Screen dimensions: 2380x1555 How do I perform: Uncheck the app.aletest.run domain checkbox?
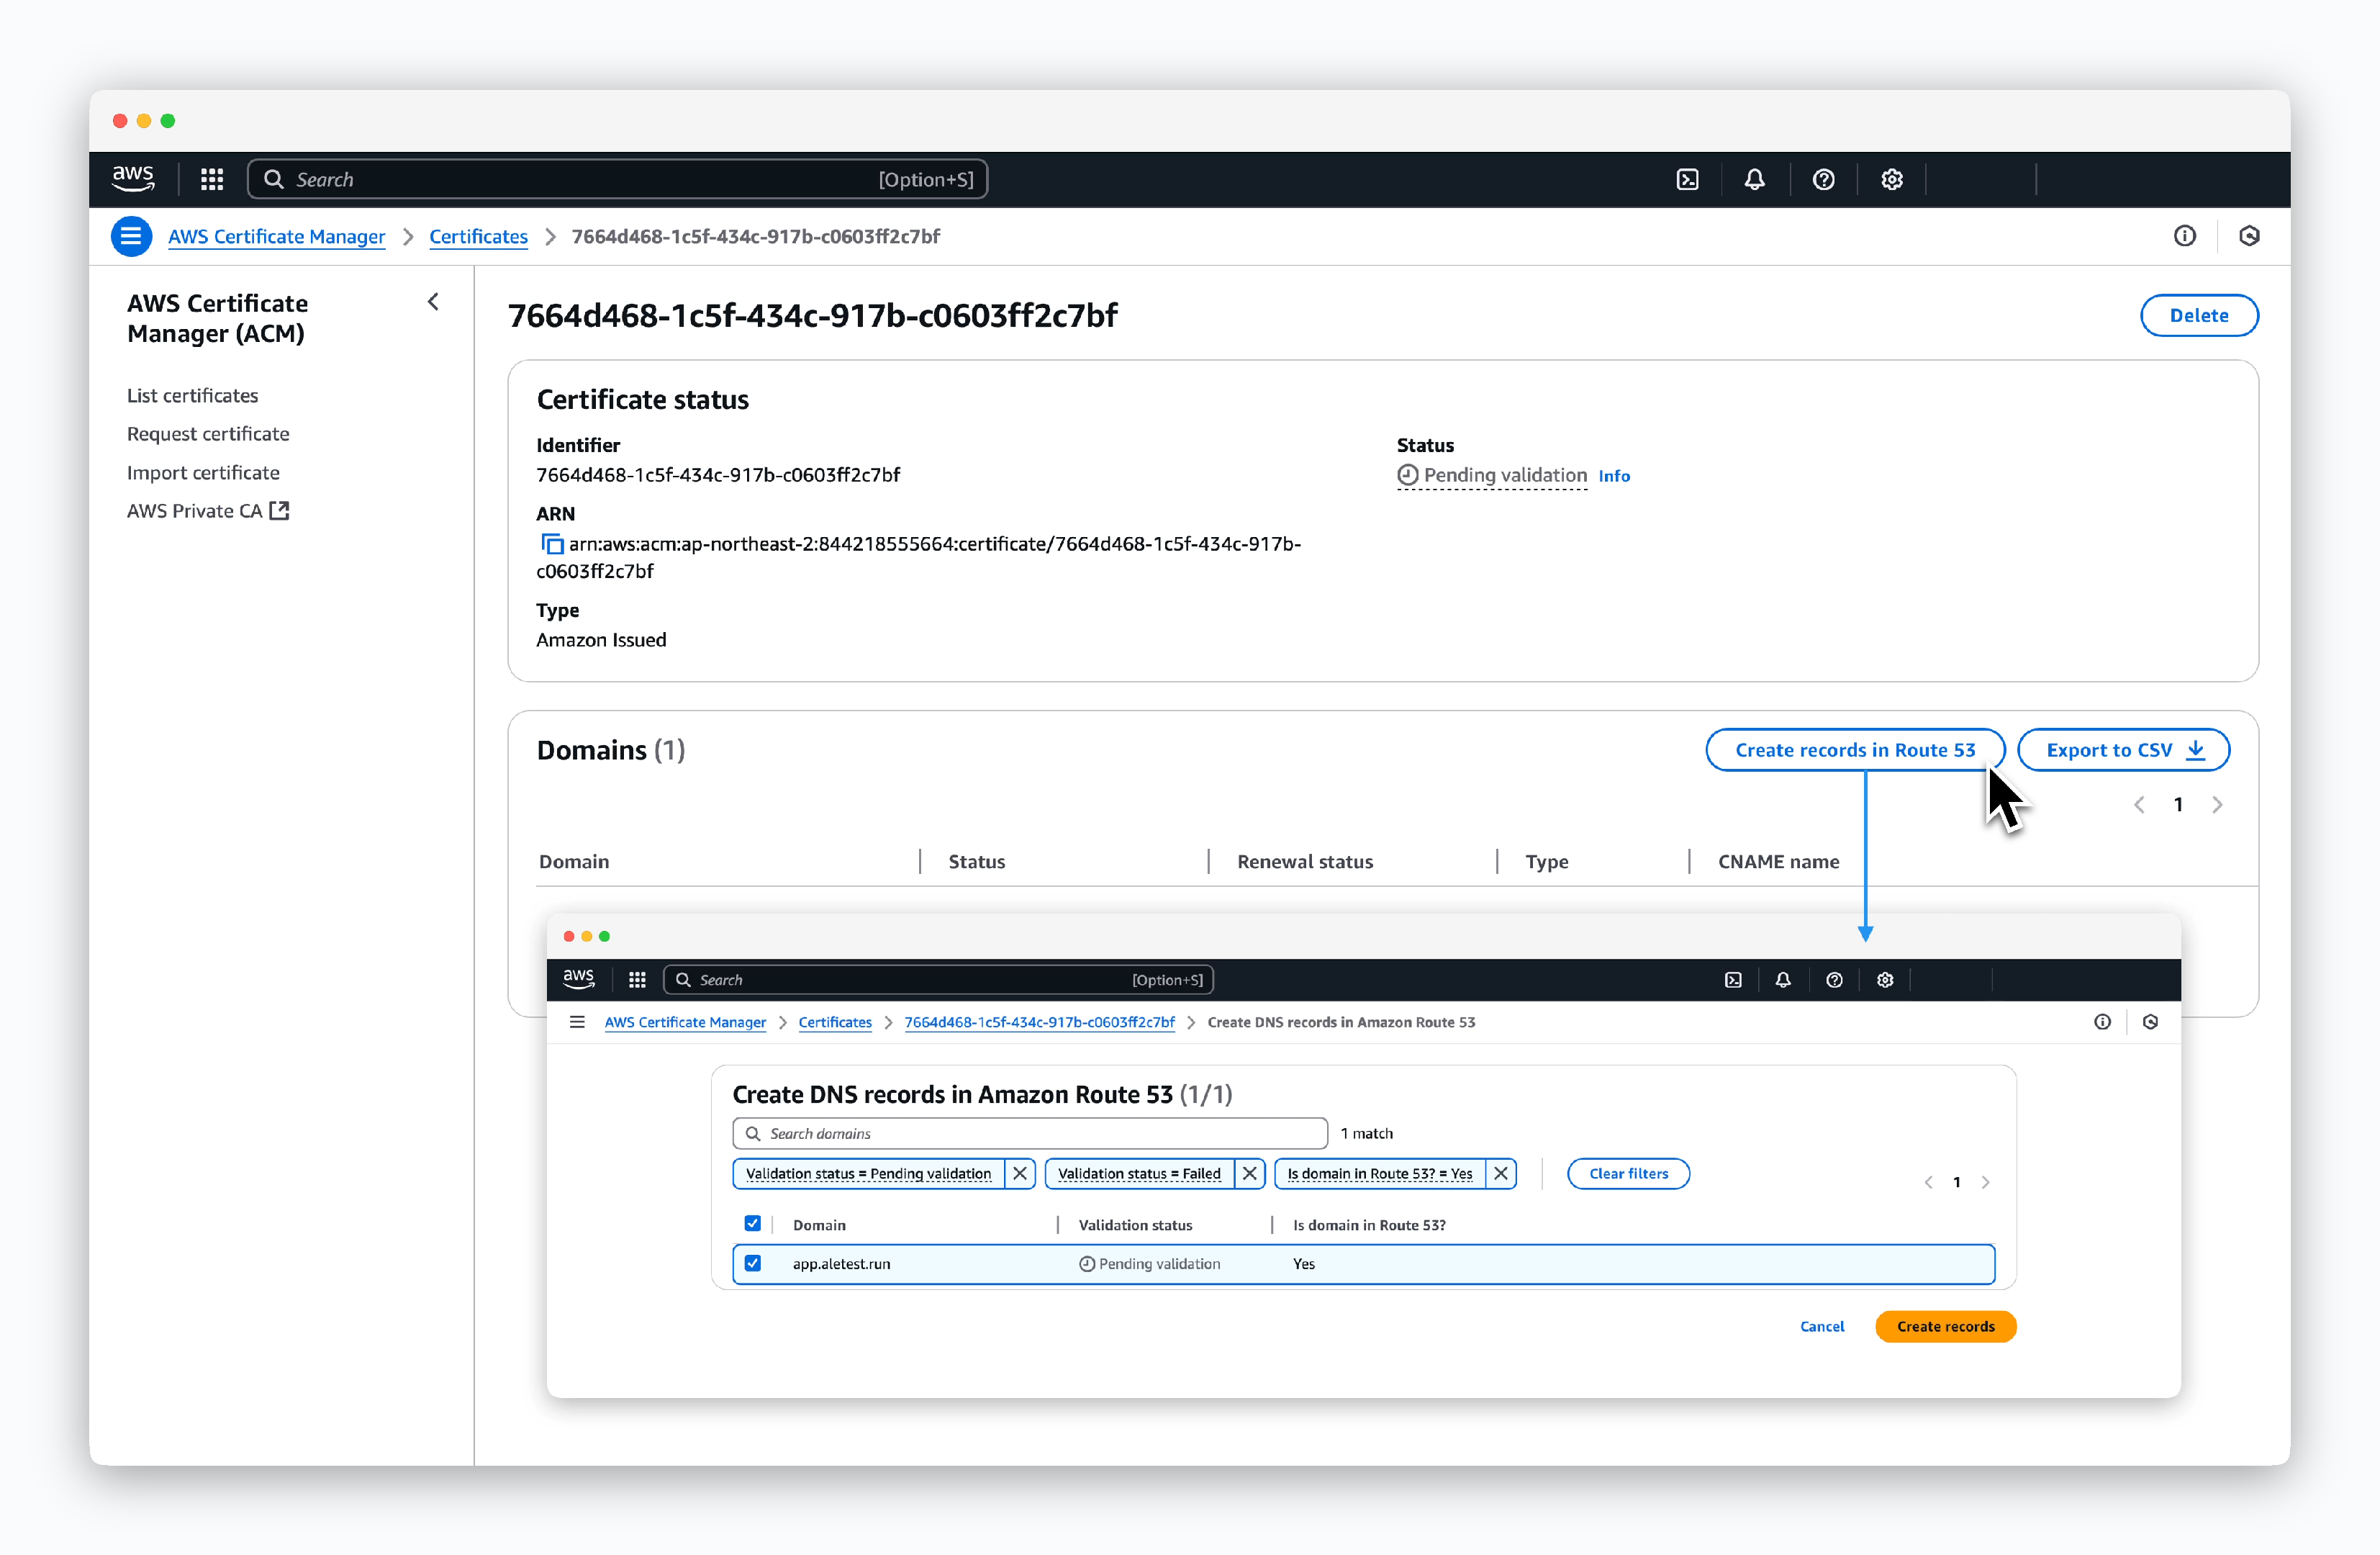point(753,1264)
